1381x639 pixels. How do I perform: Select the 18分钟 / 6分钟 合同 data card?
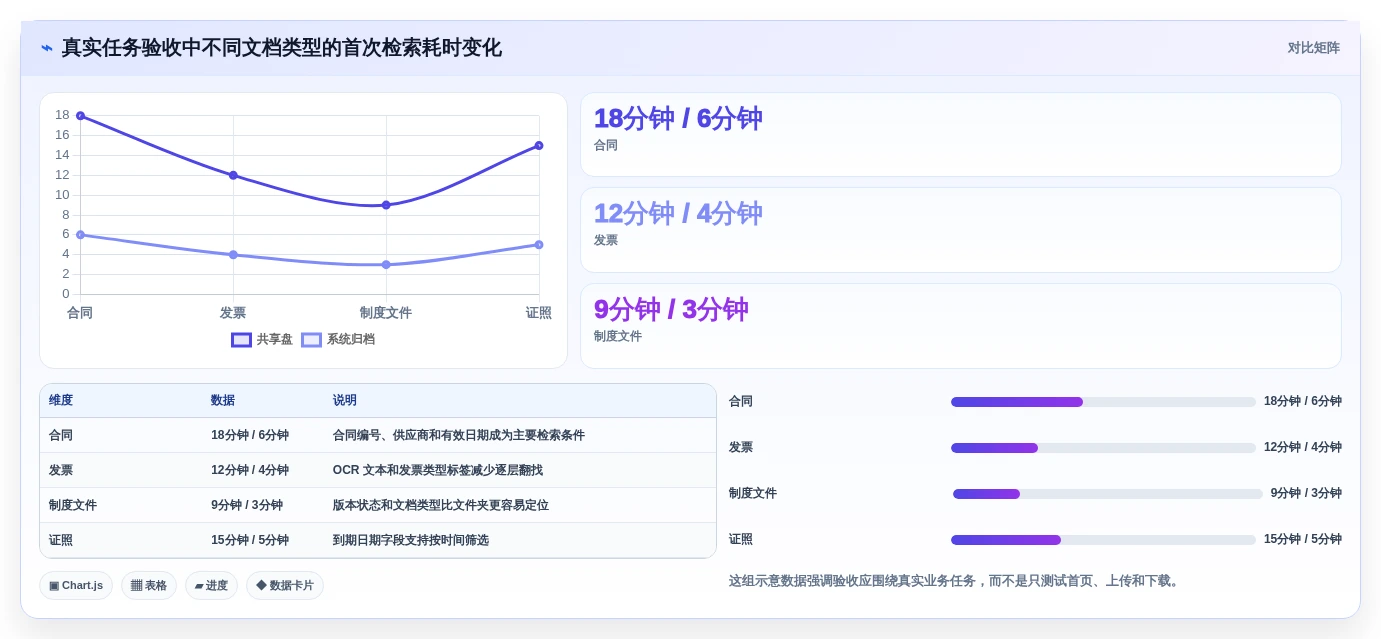(961, 135)
